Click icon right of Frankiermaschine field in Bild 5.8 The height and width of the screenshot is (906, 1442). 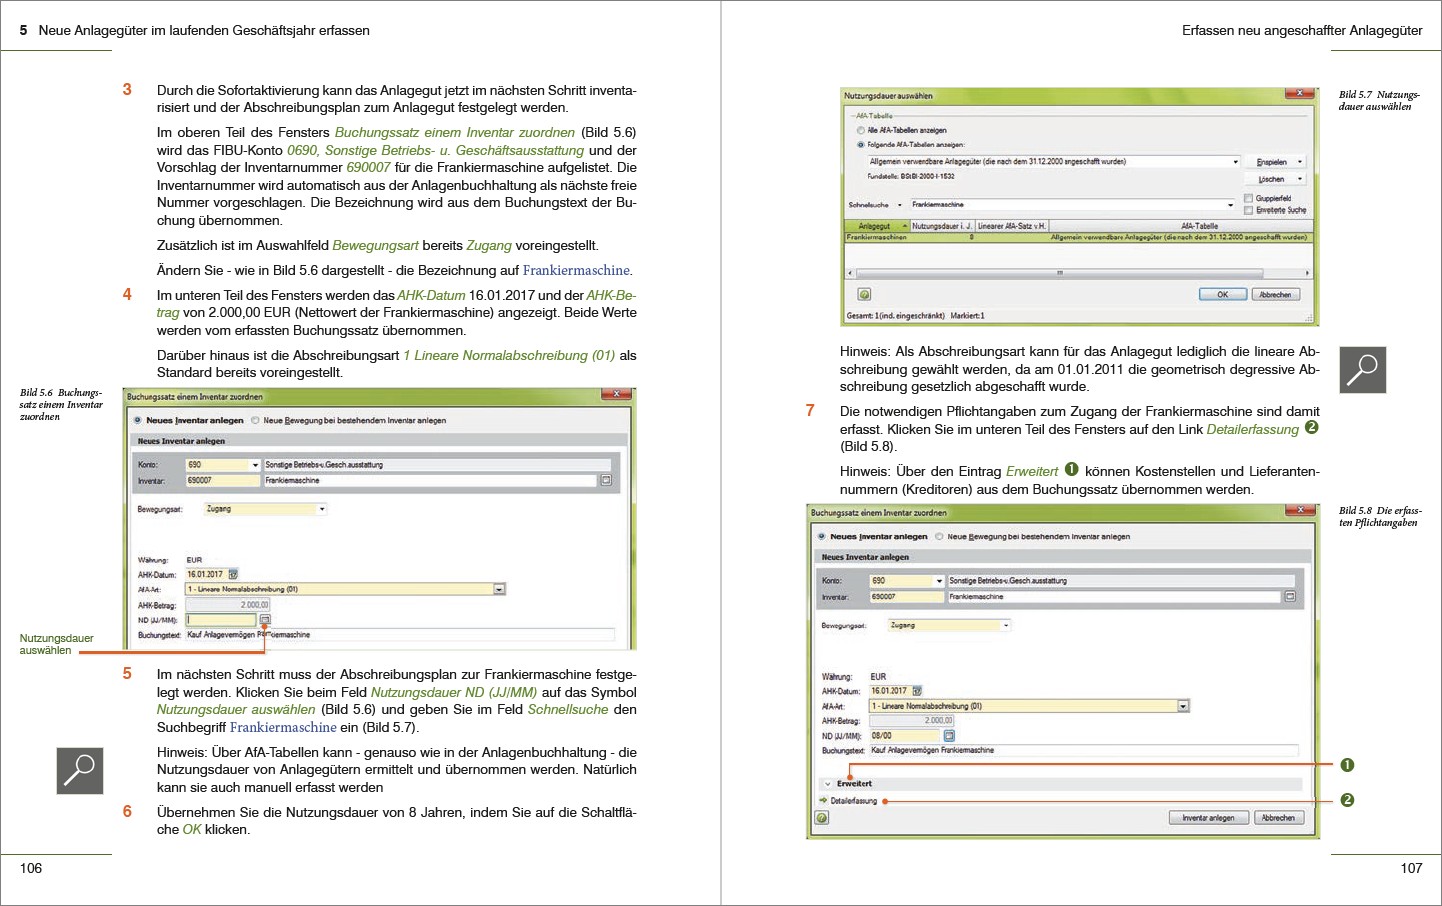[1290, 597]
